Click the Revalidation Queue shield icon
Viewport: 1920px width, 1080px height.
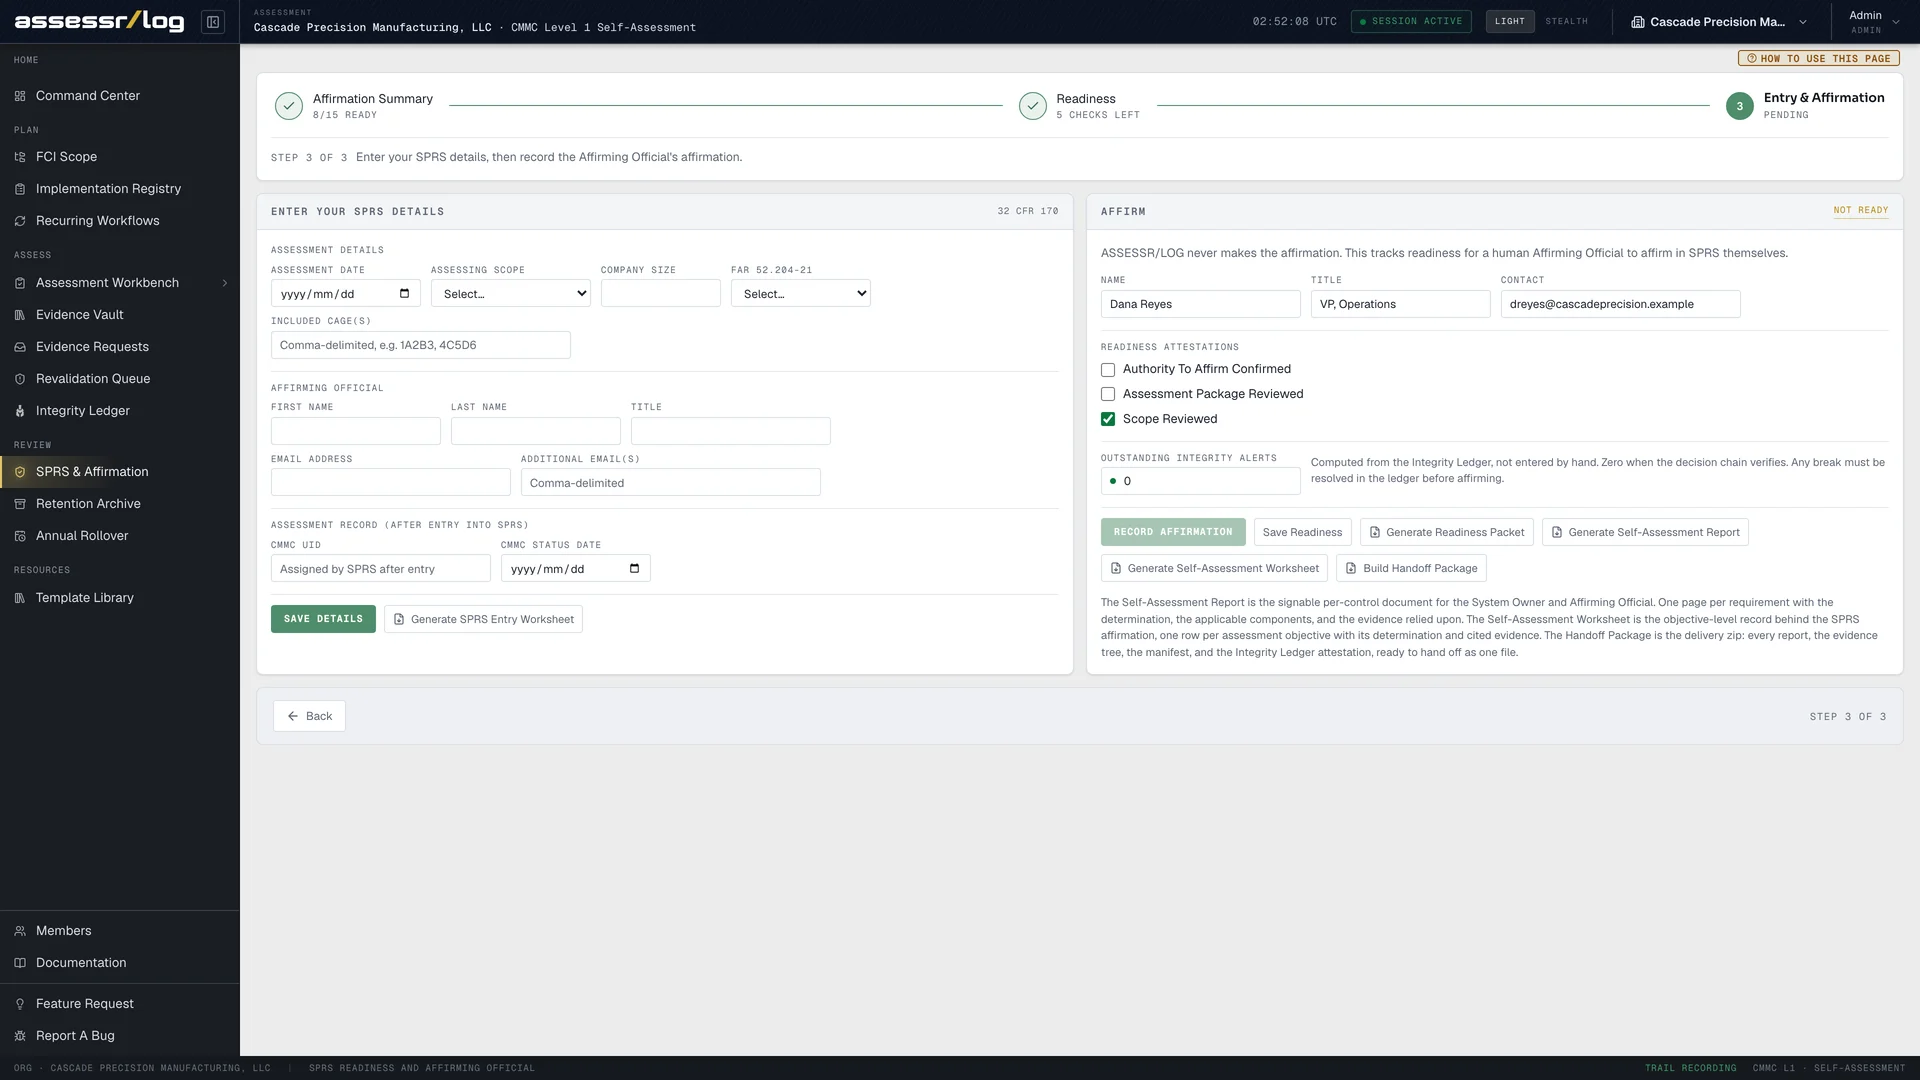pyautogui.click(x=20, y=379)
